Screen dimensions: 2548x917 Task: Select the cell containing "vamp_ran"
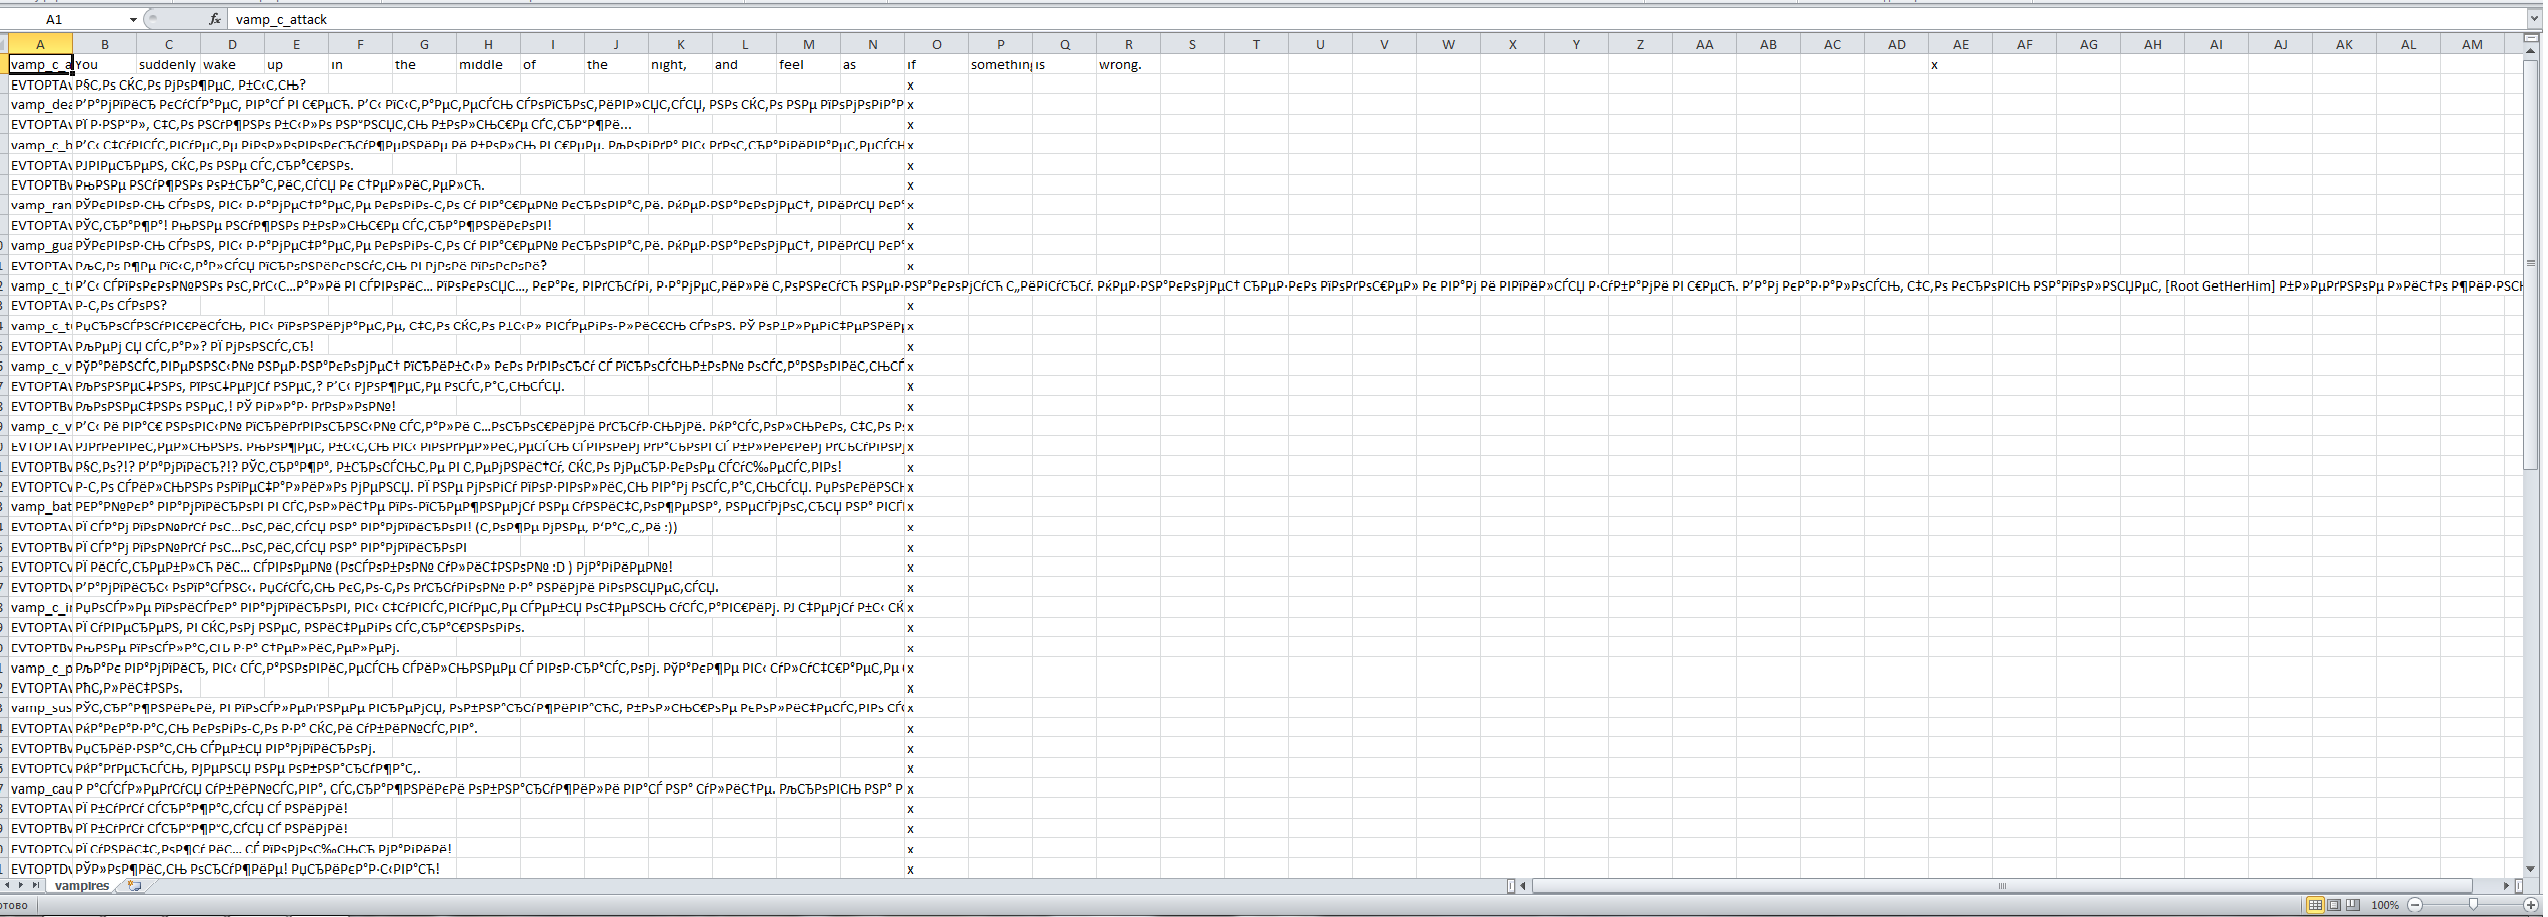pos(40,205)
